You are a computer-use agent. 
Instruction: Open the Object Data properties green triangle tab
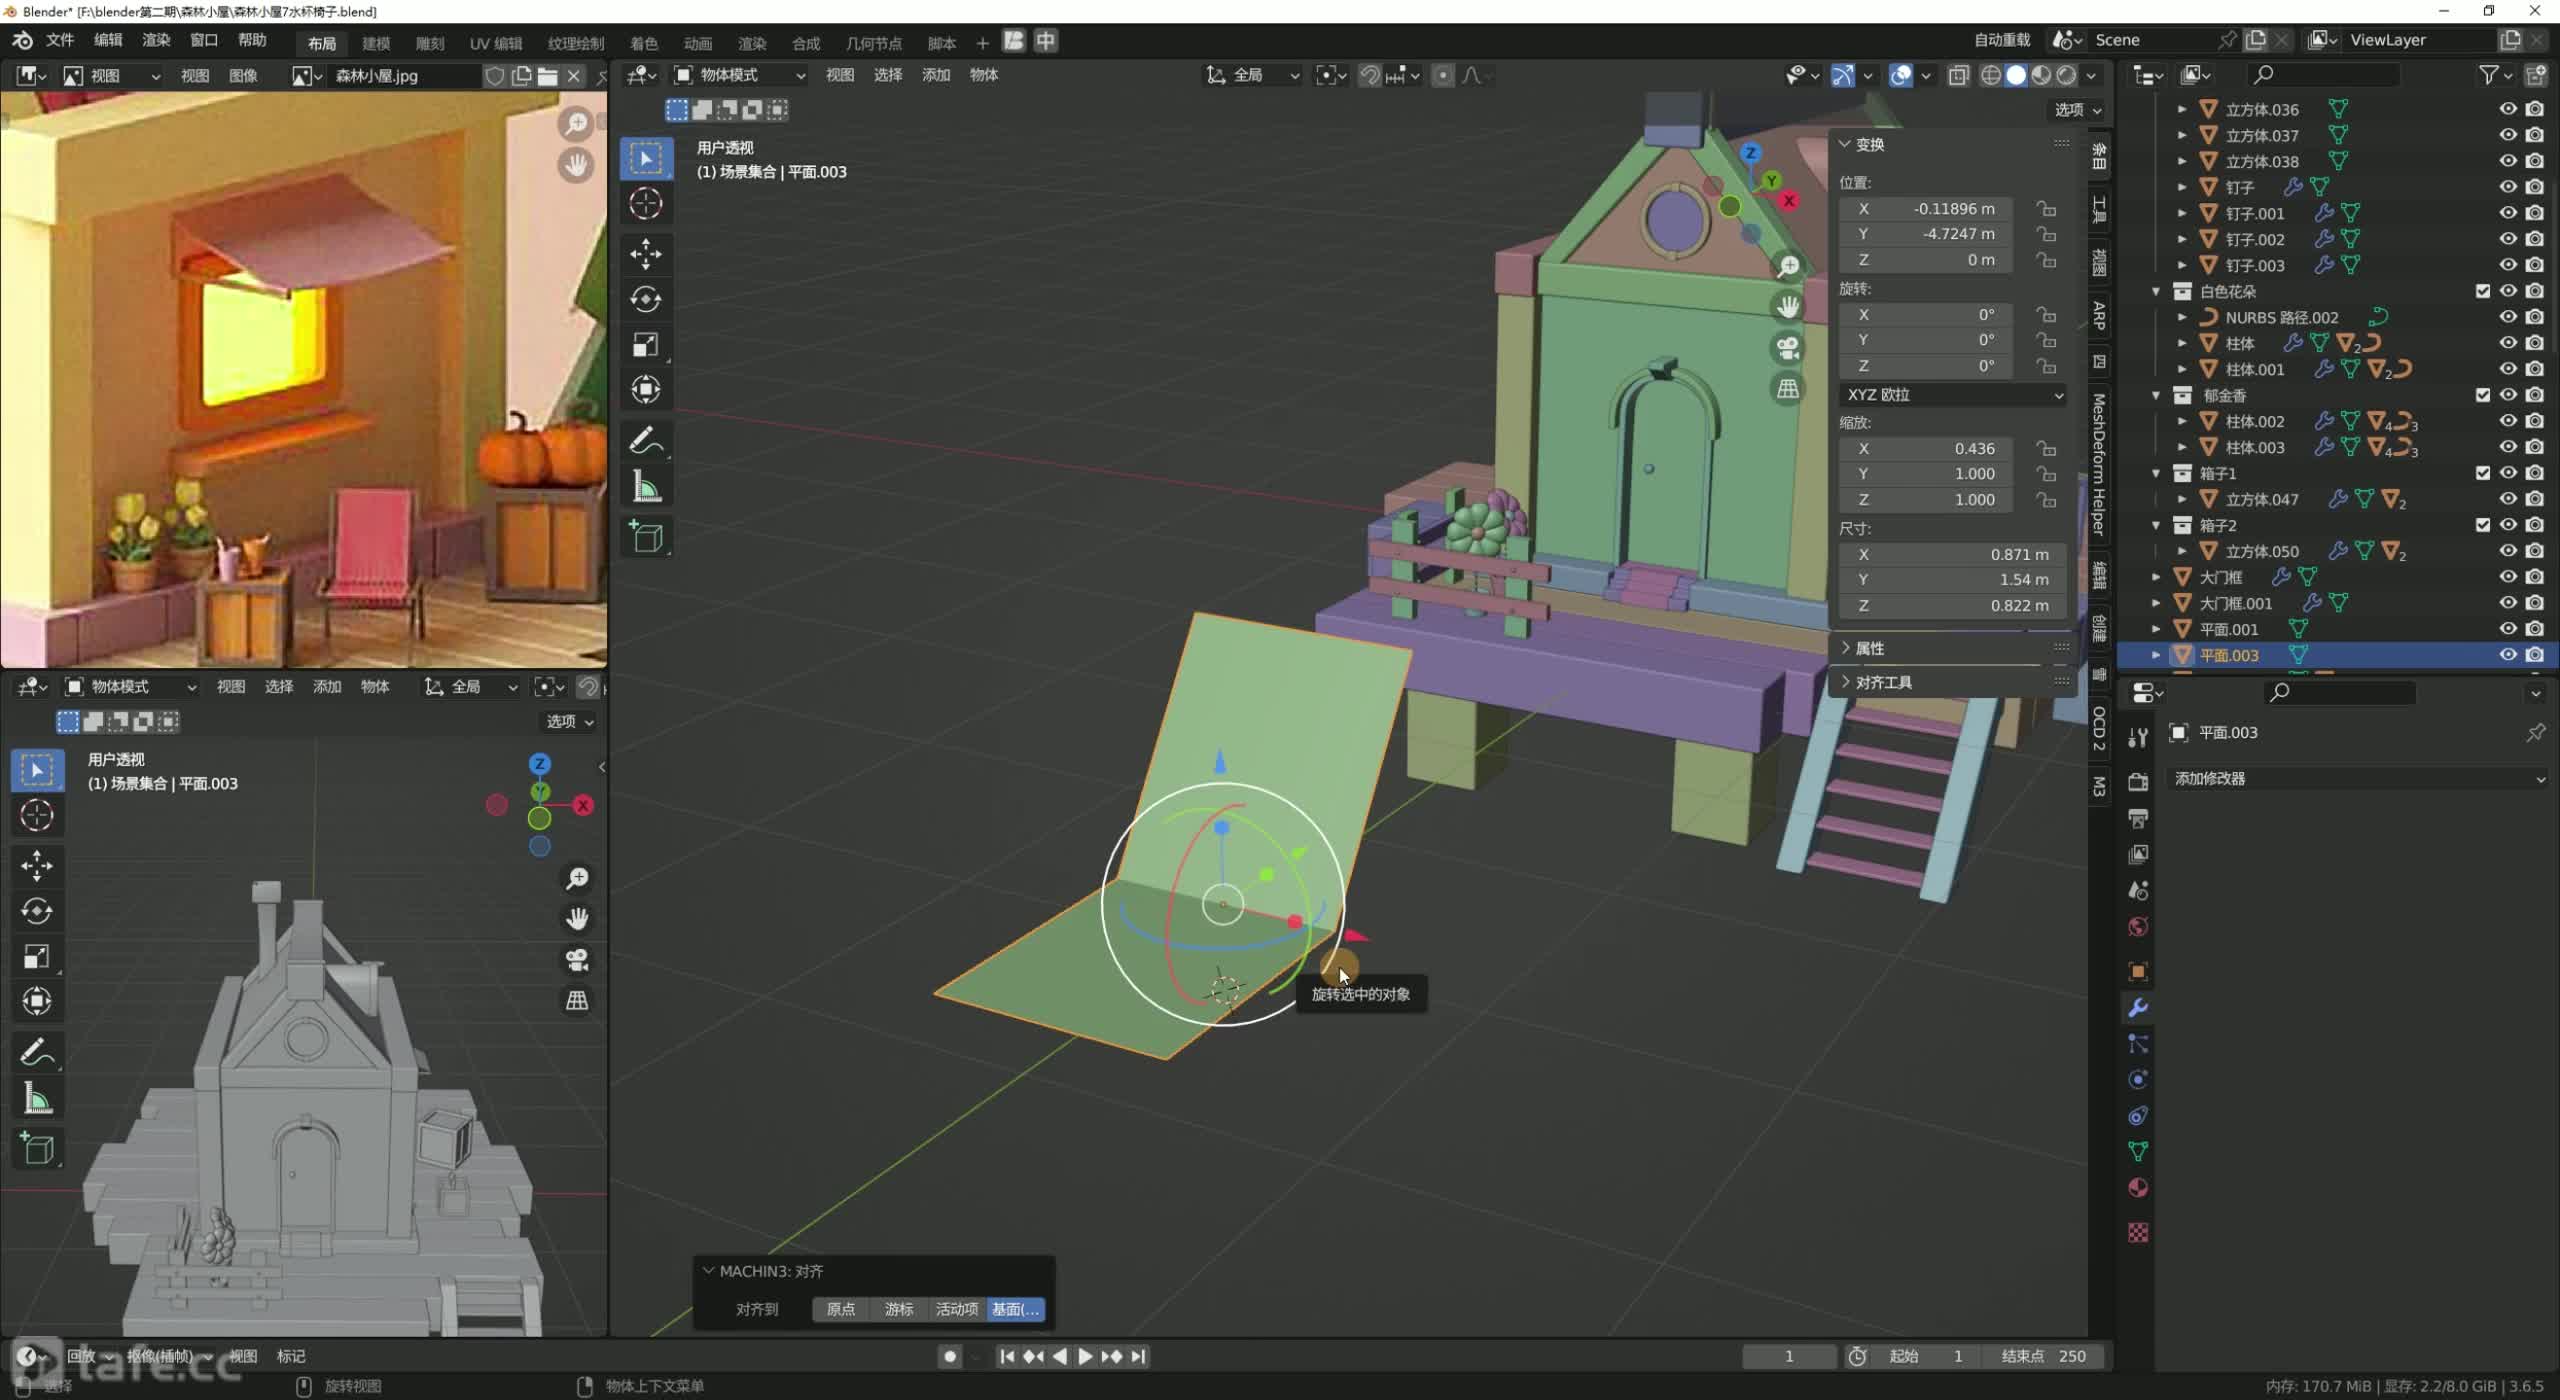point(2138,1152)
